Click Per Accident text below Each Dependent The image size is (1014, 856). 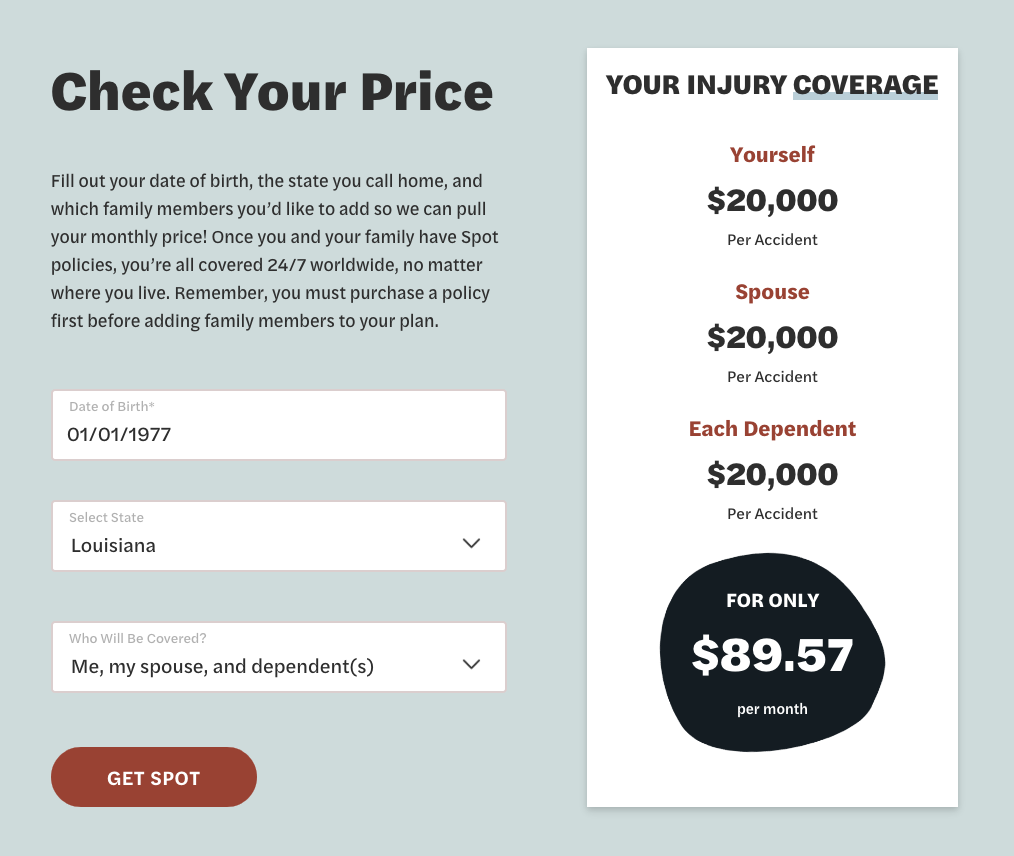[x=772, y=514]
